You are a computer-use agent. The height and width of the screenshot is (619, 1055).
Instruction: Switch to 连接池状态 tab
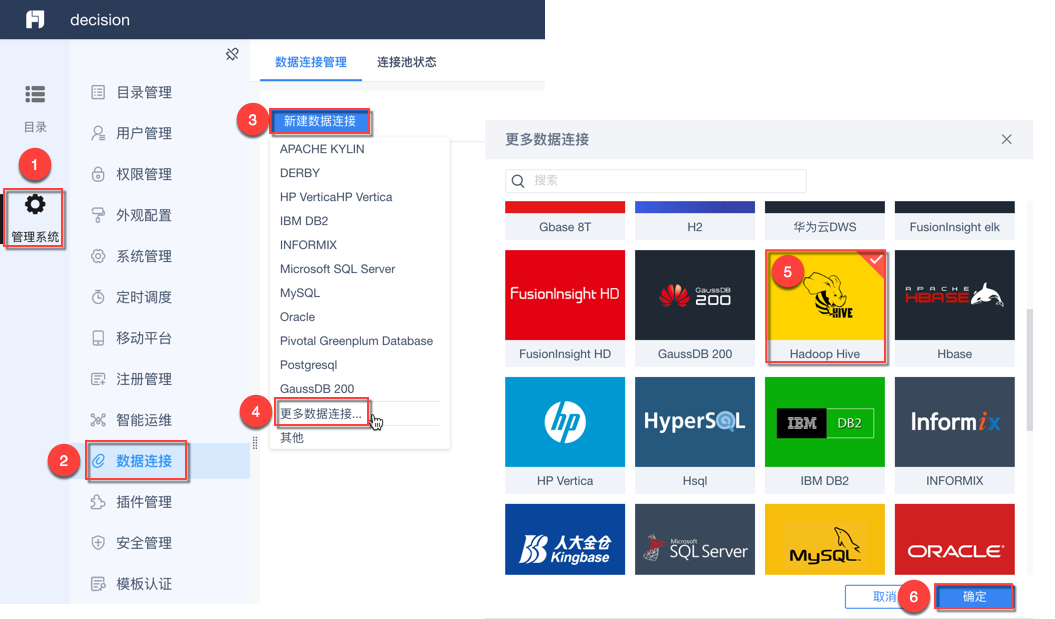(x=406, y=62)
